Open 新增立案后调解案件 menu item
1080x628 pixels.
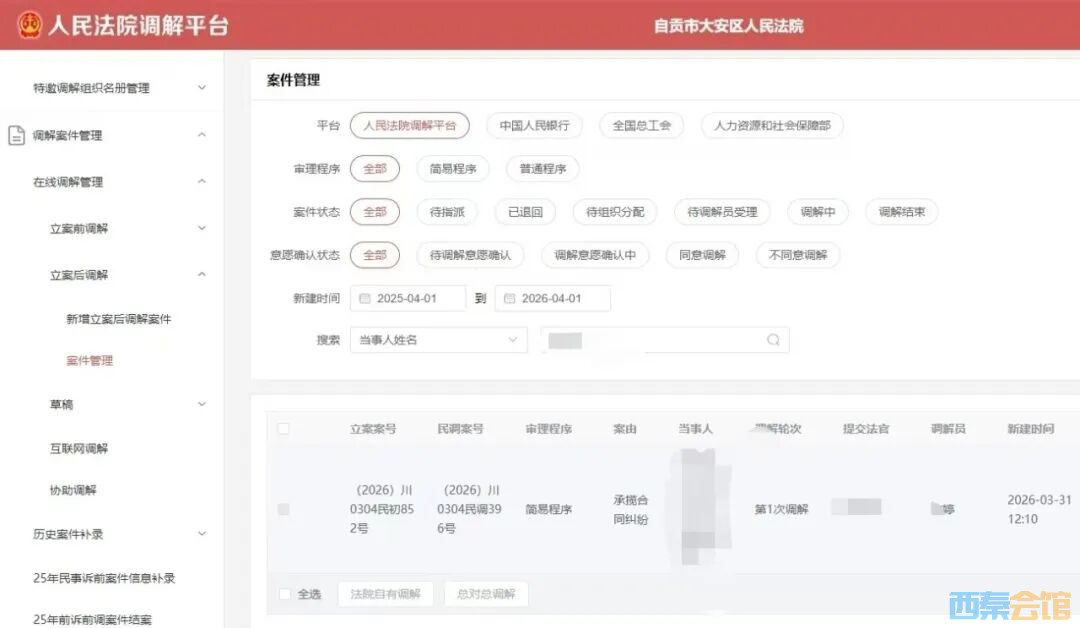(119, 319)
